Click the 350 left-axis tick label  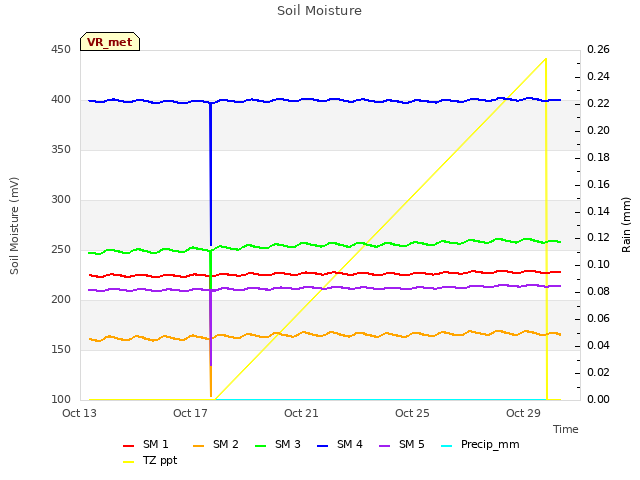61,150
